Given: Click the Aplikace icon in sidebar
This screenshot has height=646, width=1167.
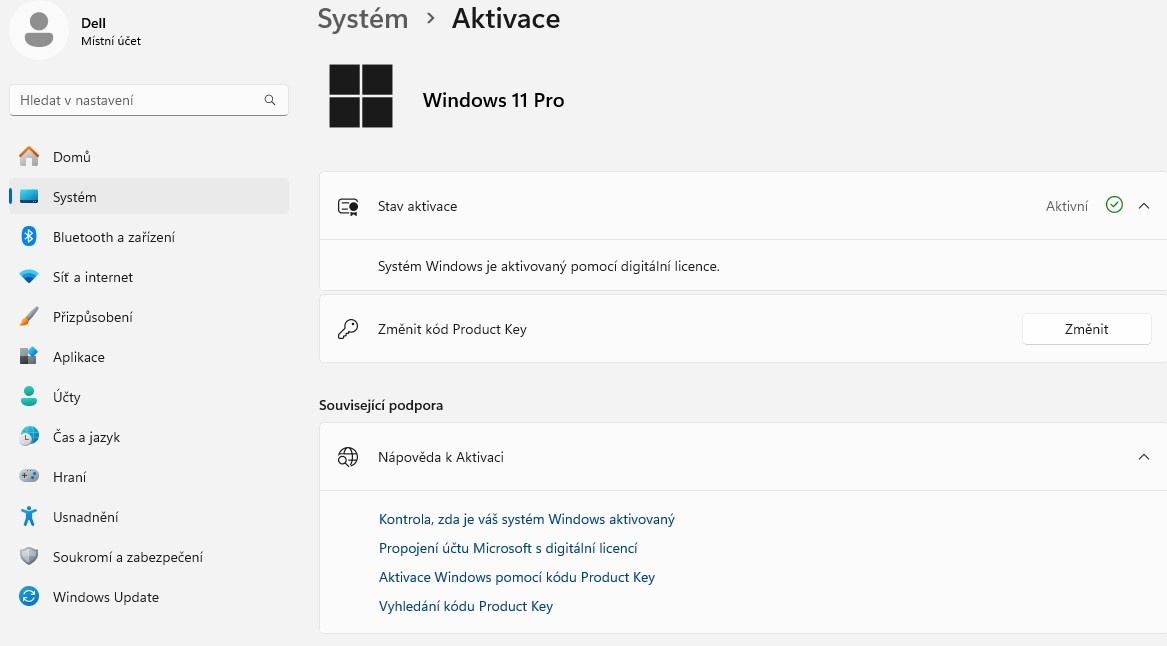Looking at the screenshot, I should coord(29,357).
